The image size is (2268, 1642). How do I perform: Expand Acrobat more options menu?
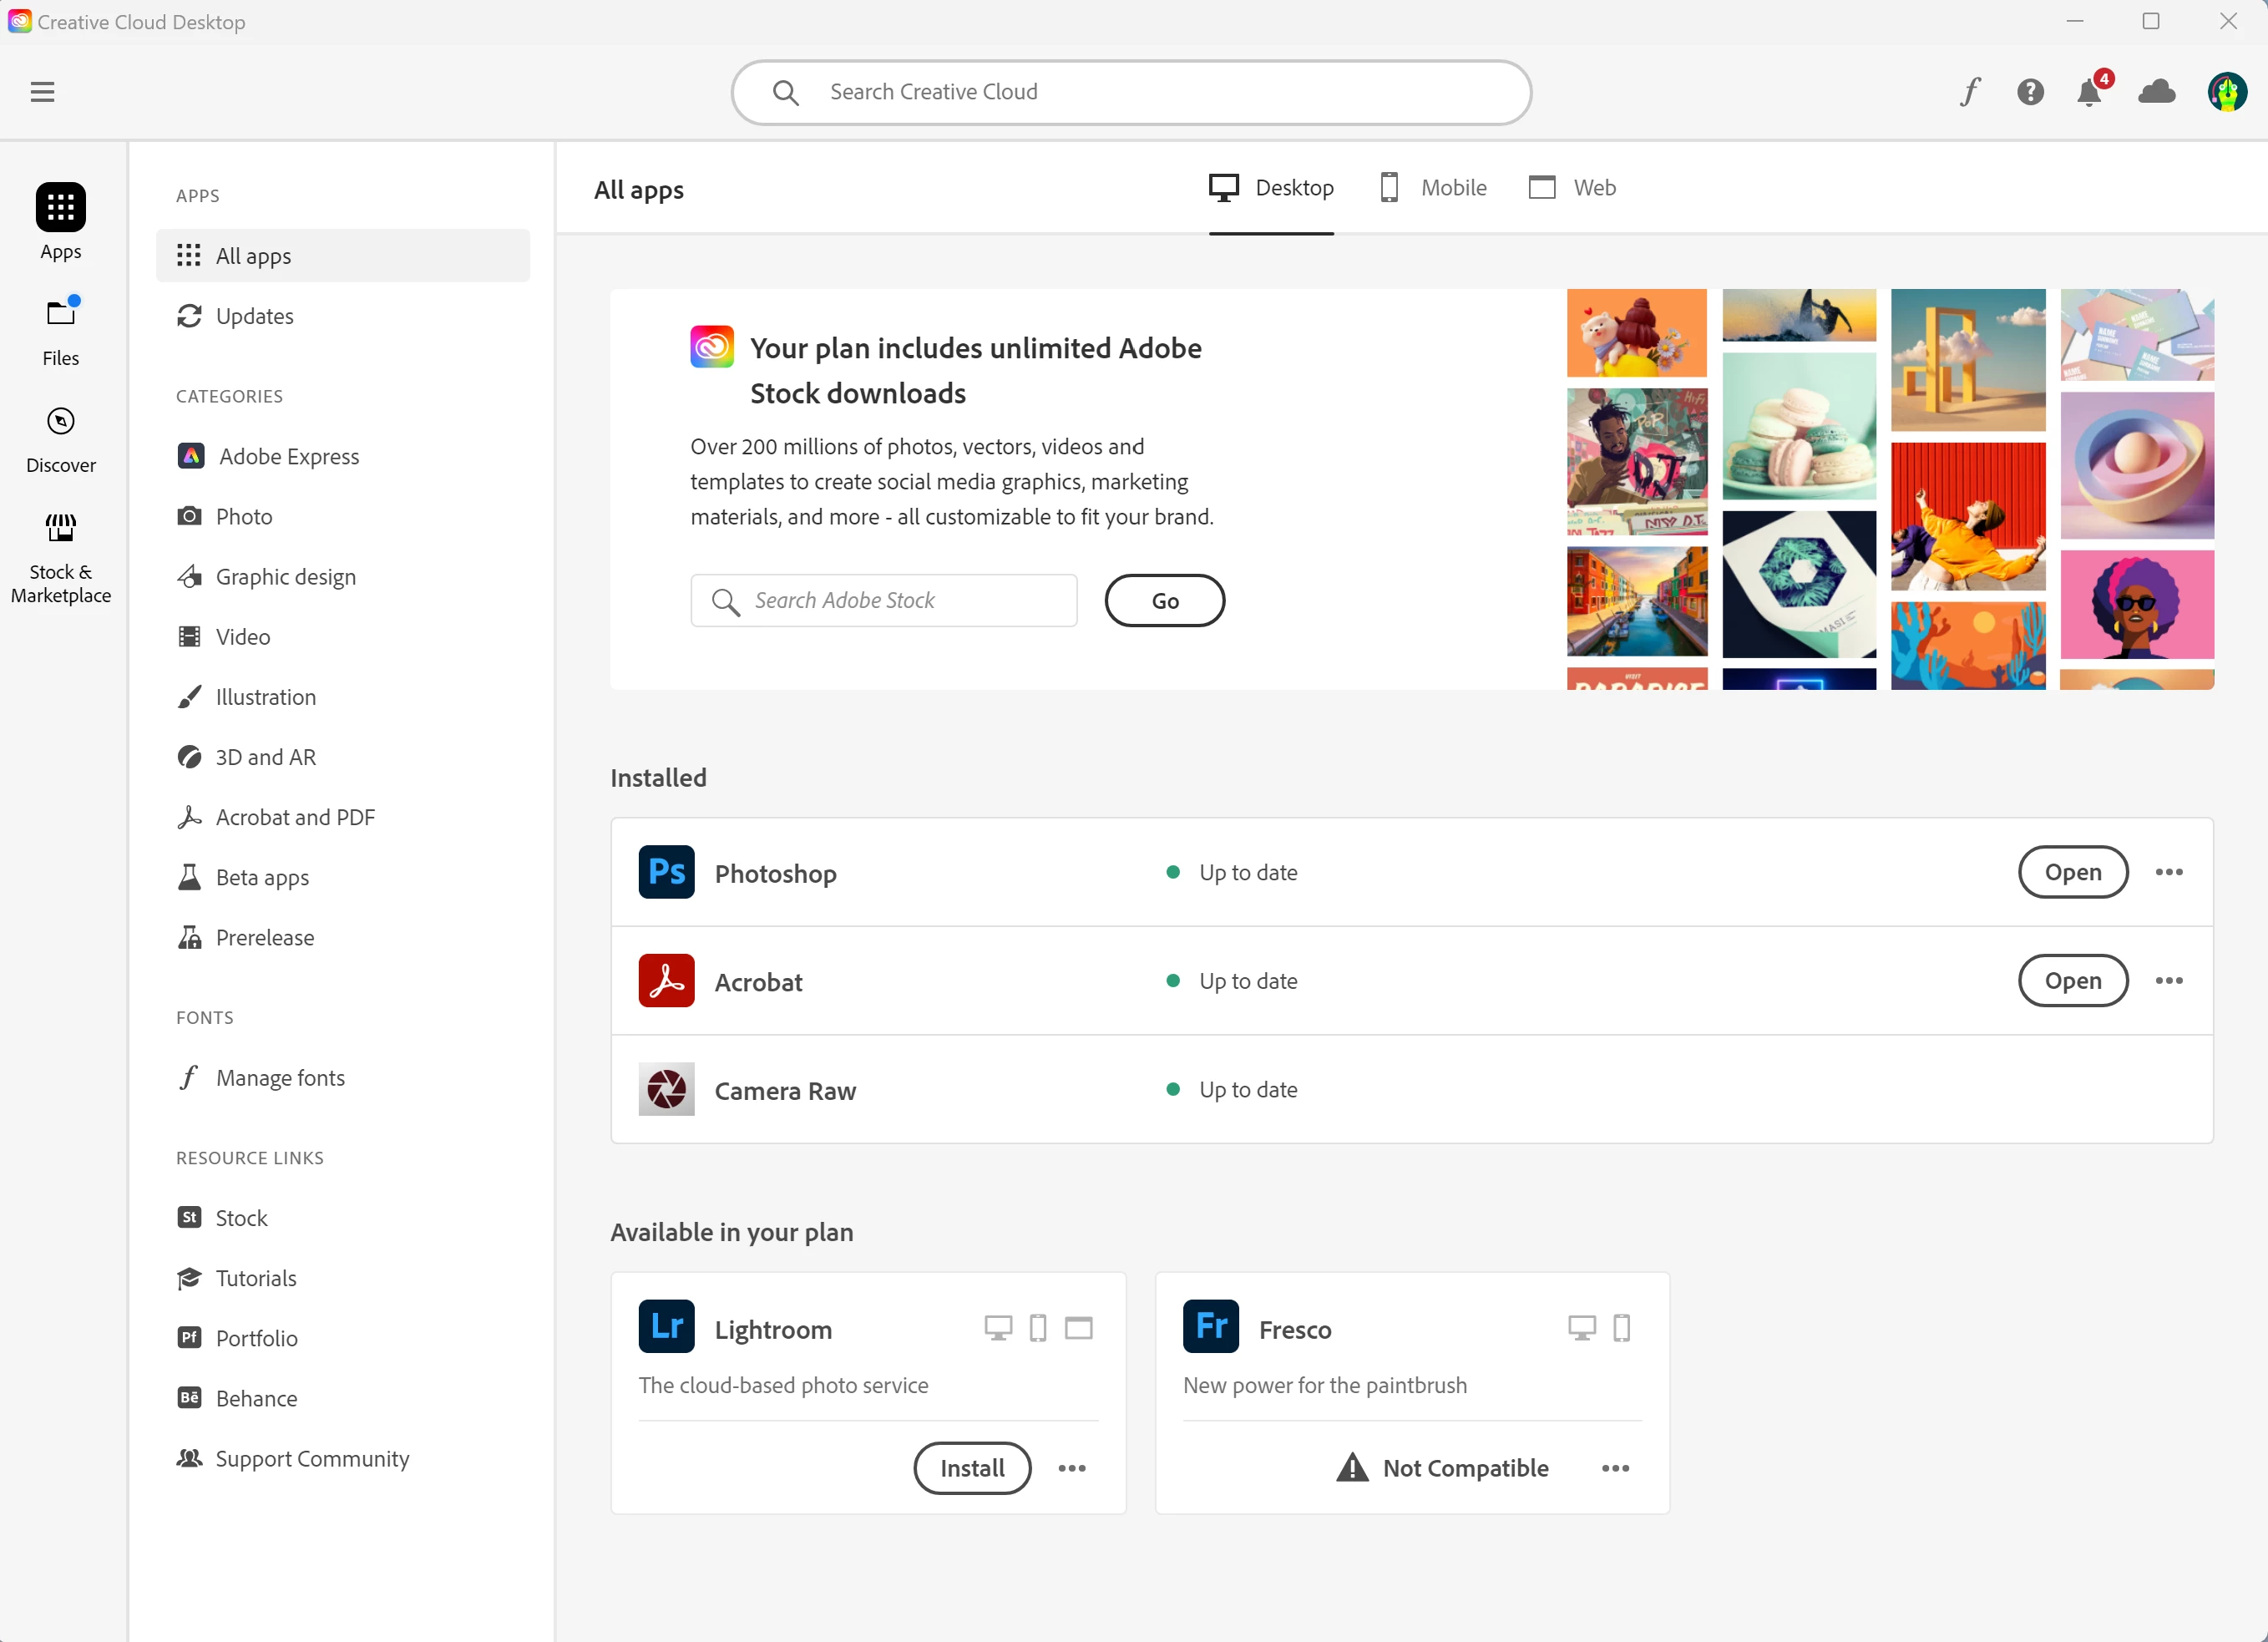point(2168,980)
